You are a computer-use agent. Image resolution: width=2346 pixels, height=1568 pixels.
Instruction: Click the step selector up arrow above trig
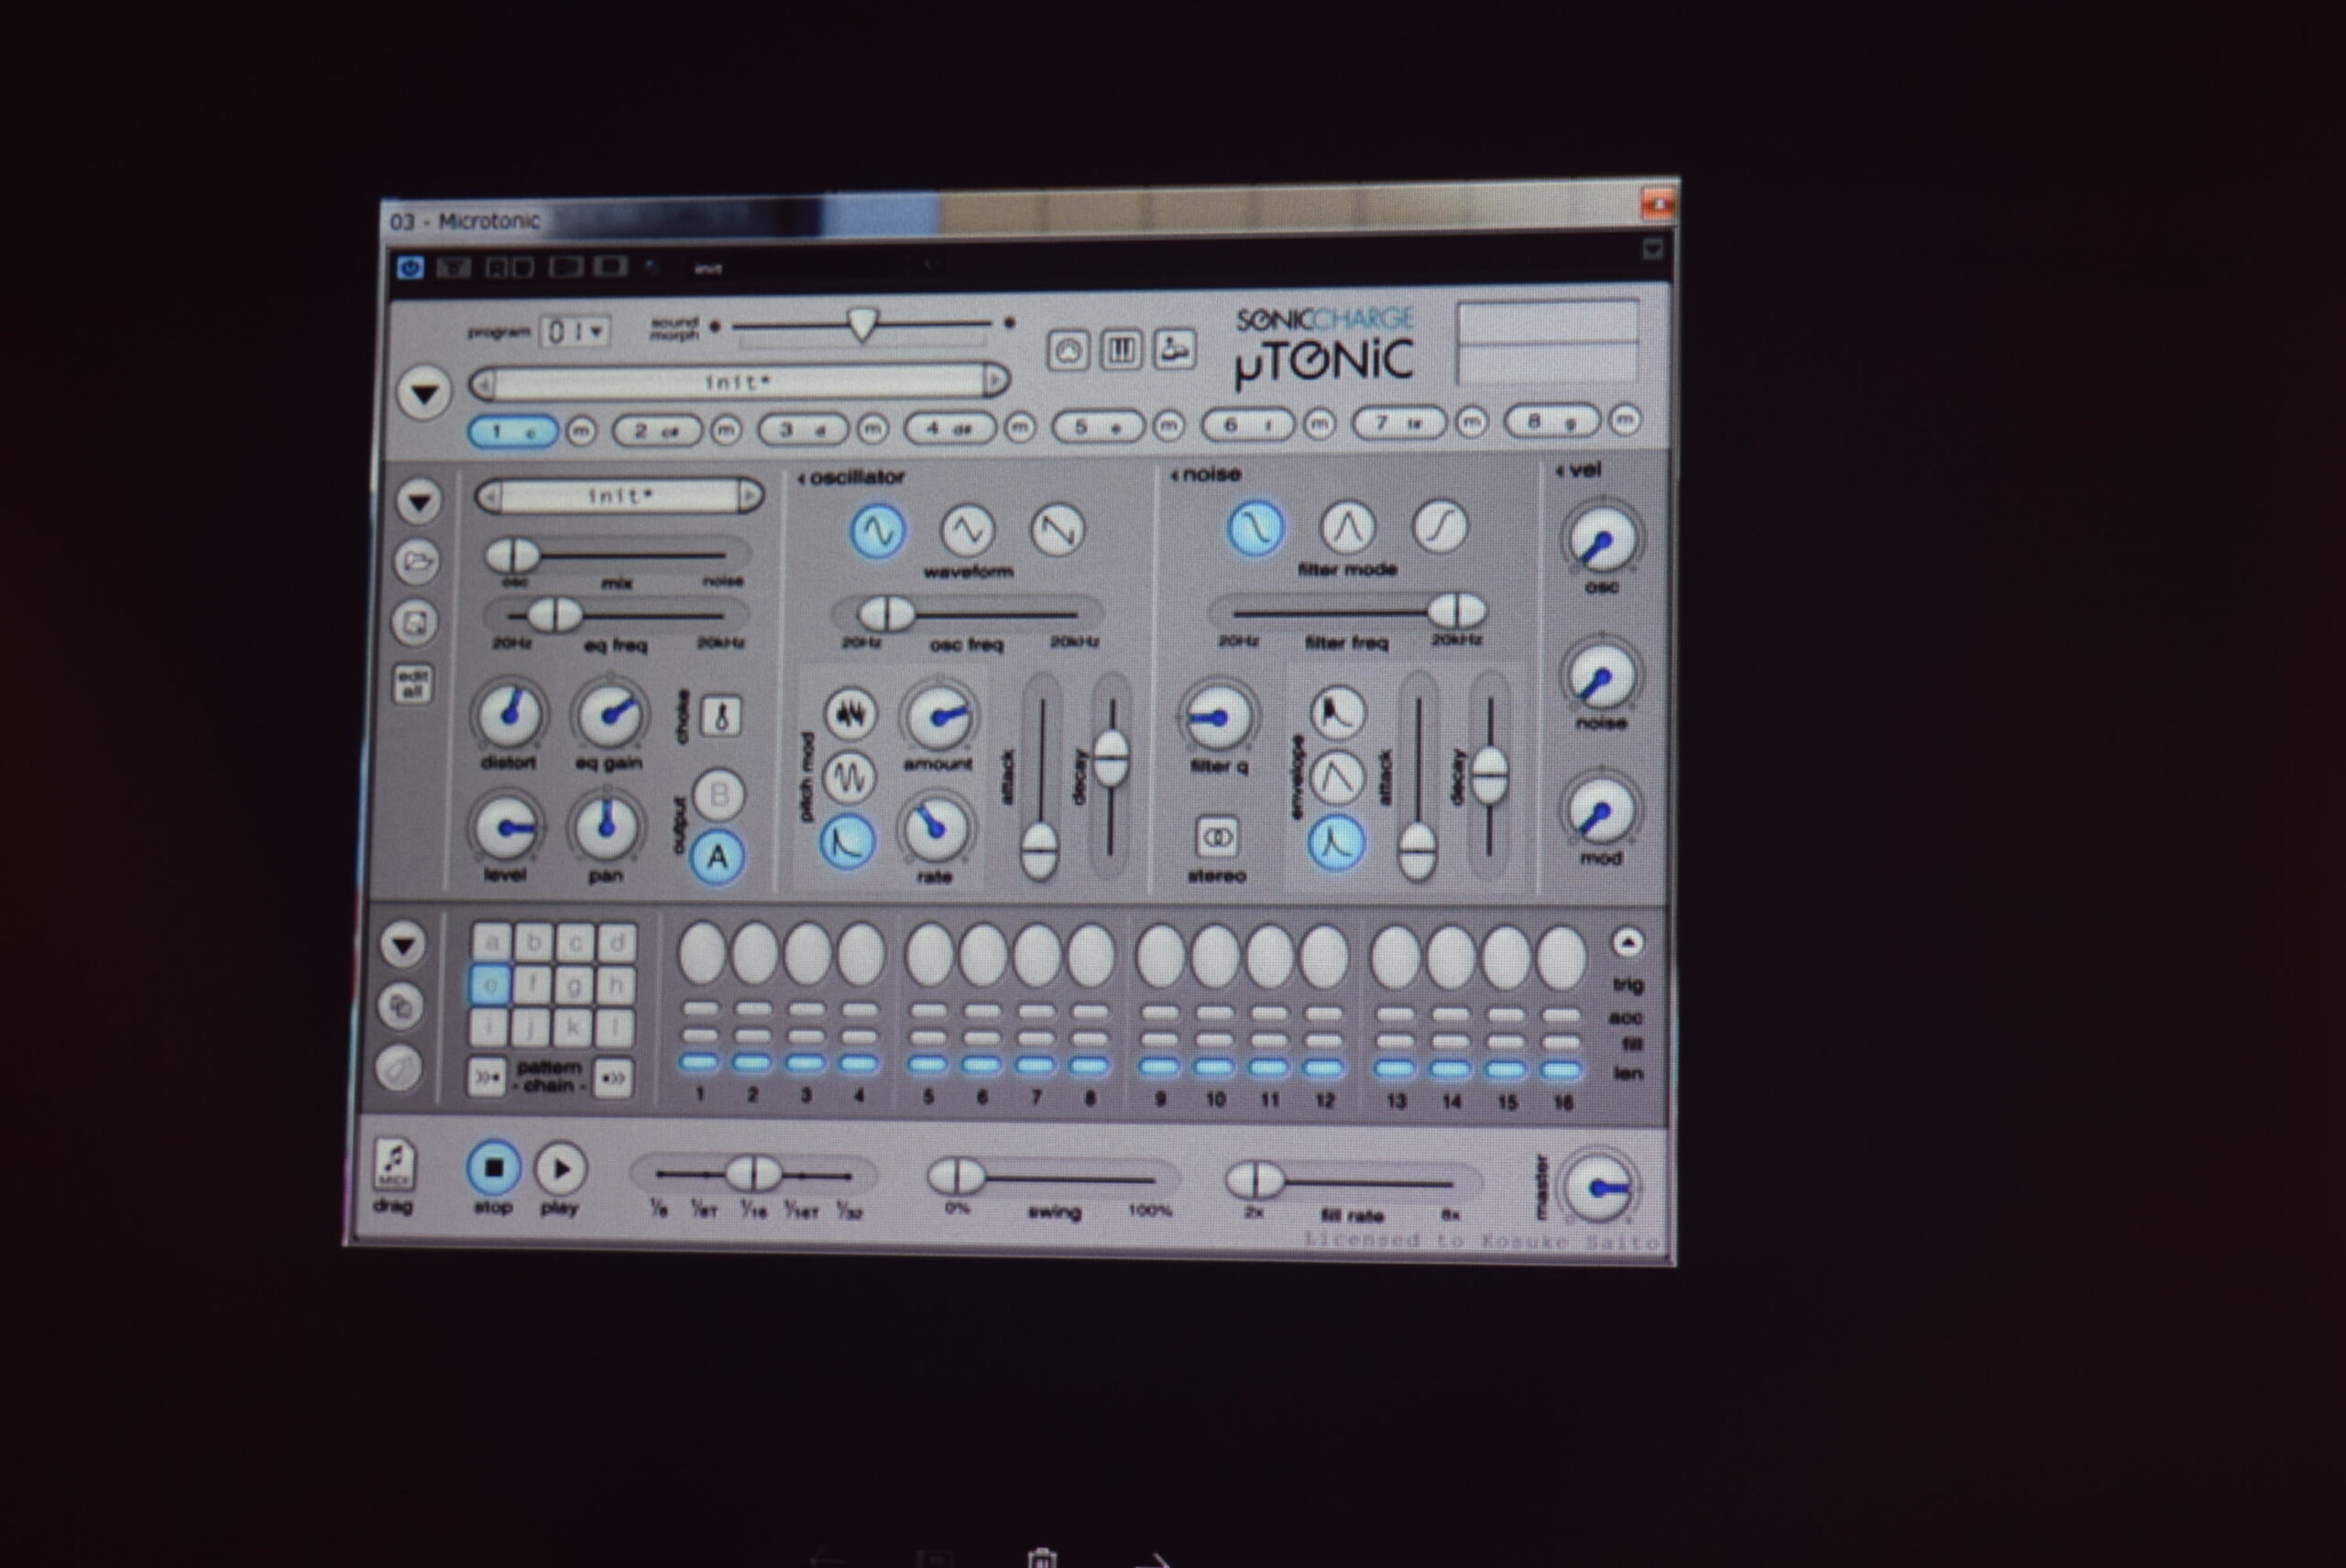point(1627,942)
